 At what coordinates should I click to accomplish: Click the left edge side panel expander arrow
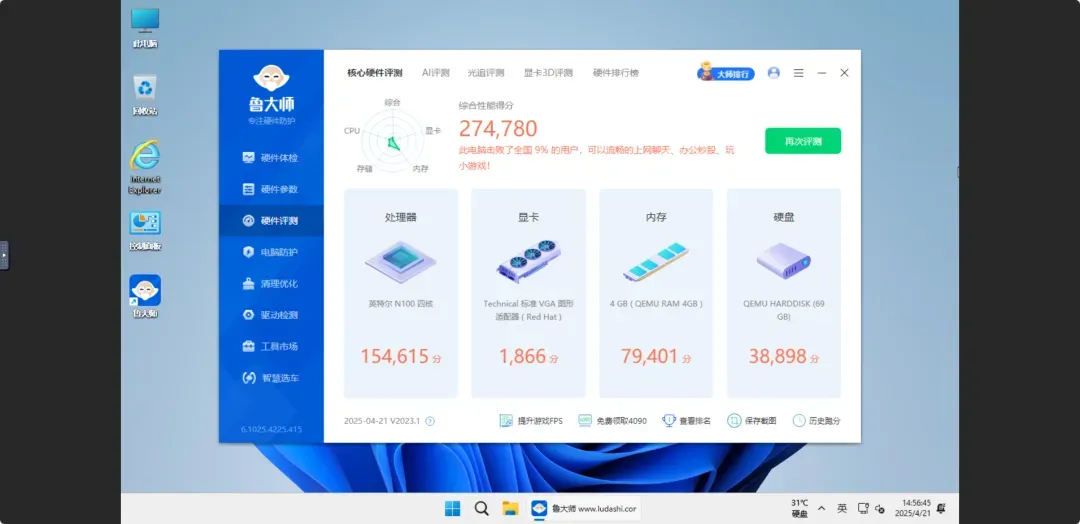point(4,255)
